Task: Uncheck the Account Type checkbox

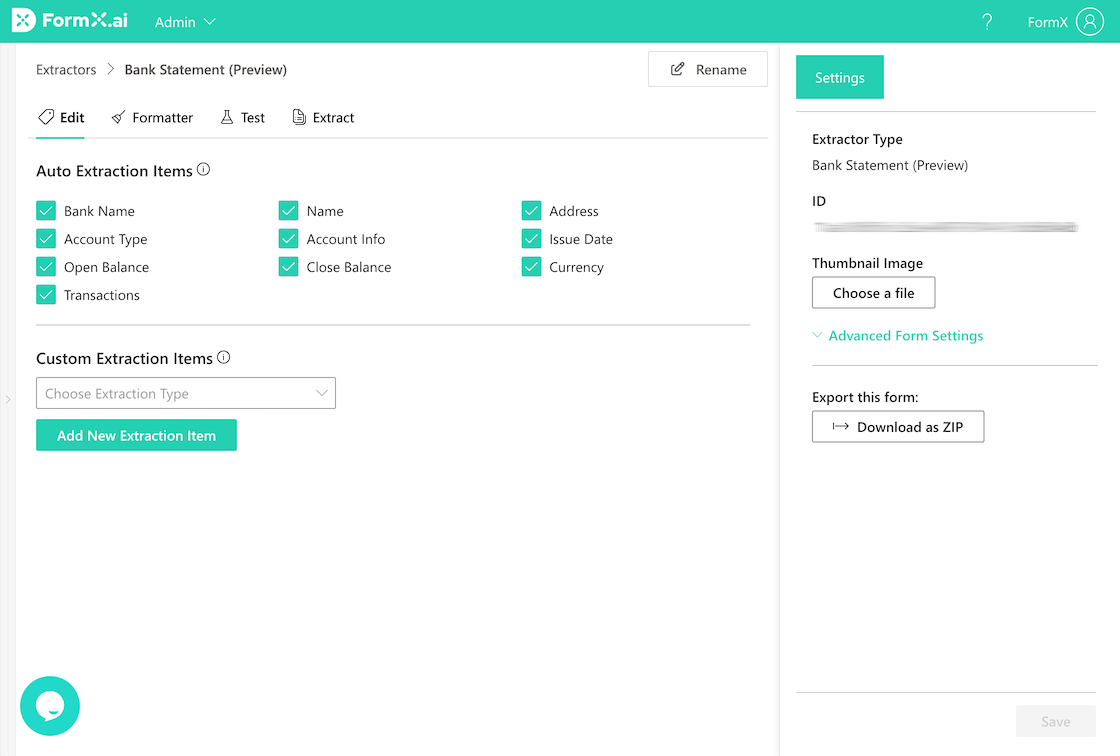Action: [x=46, y=238]
